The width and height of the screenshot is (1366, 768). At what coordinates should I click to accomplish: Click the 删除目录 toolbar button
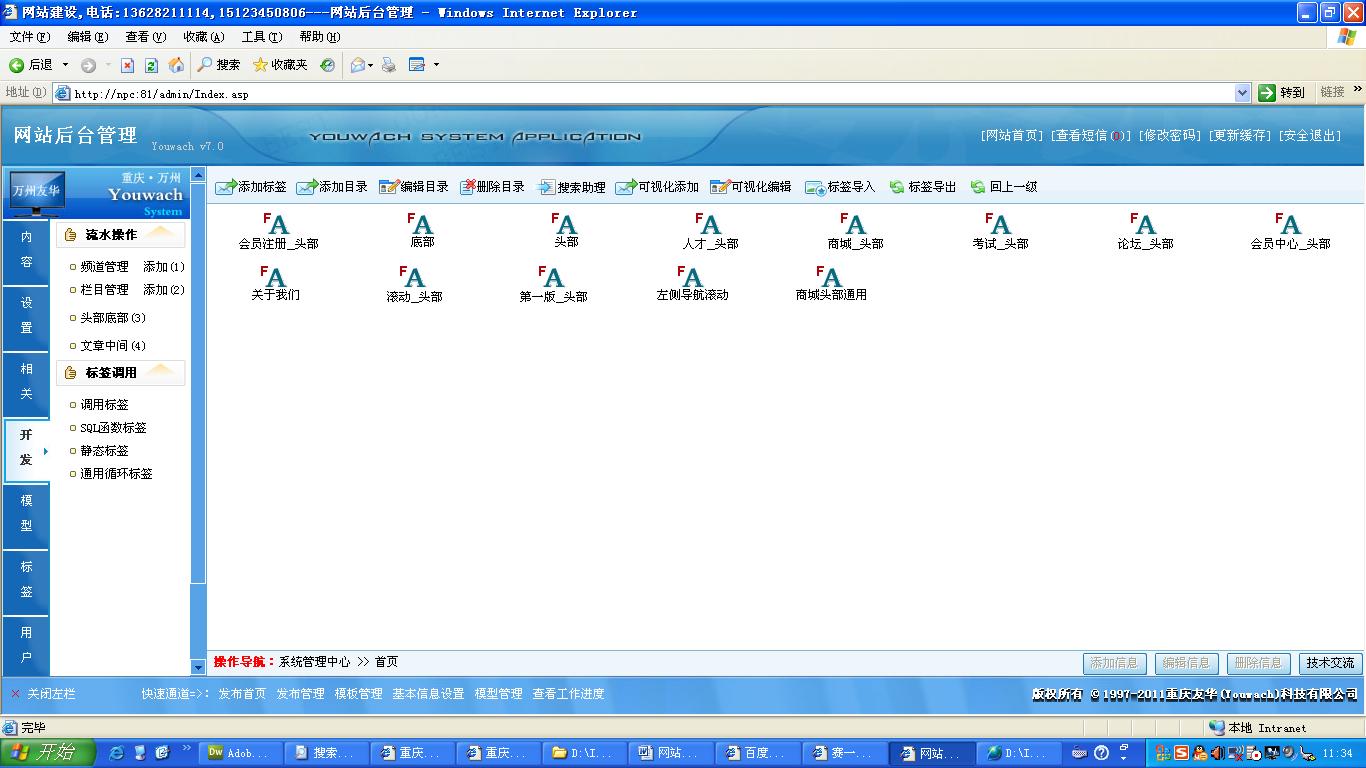point(492,187)
